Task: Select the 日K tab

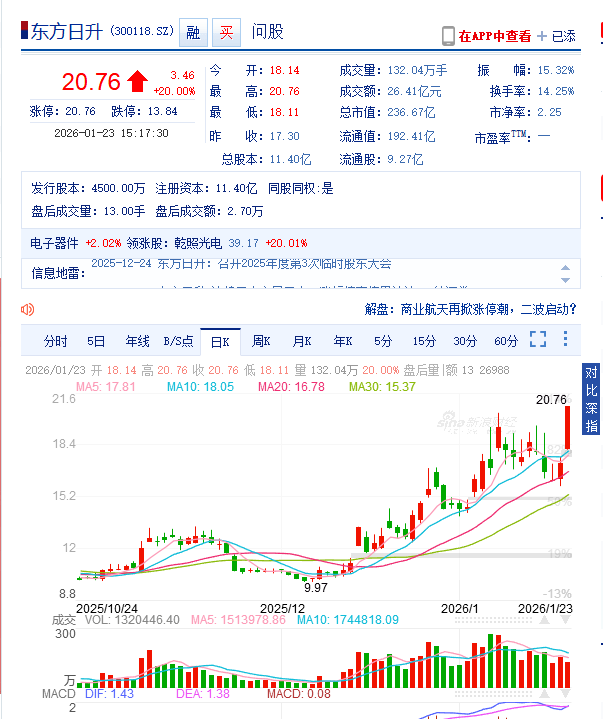Action: tap(220, 342)
